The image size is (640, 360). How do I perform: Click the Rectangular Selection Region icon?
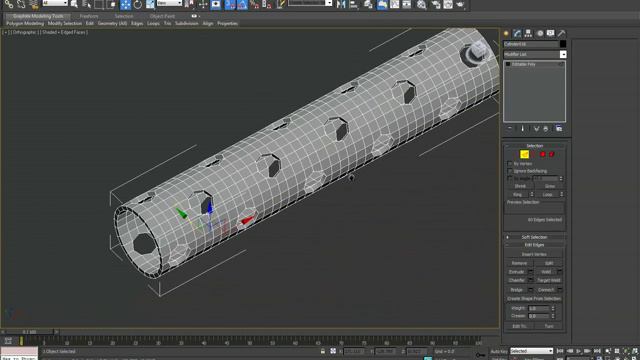[x=99, y=4]
